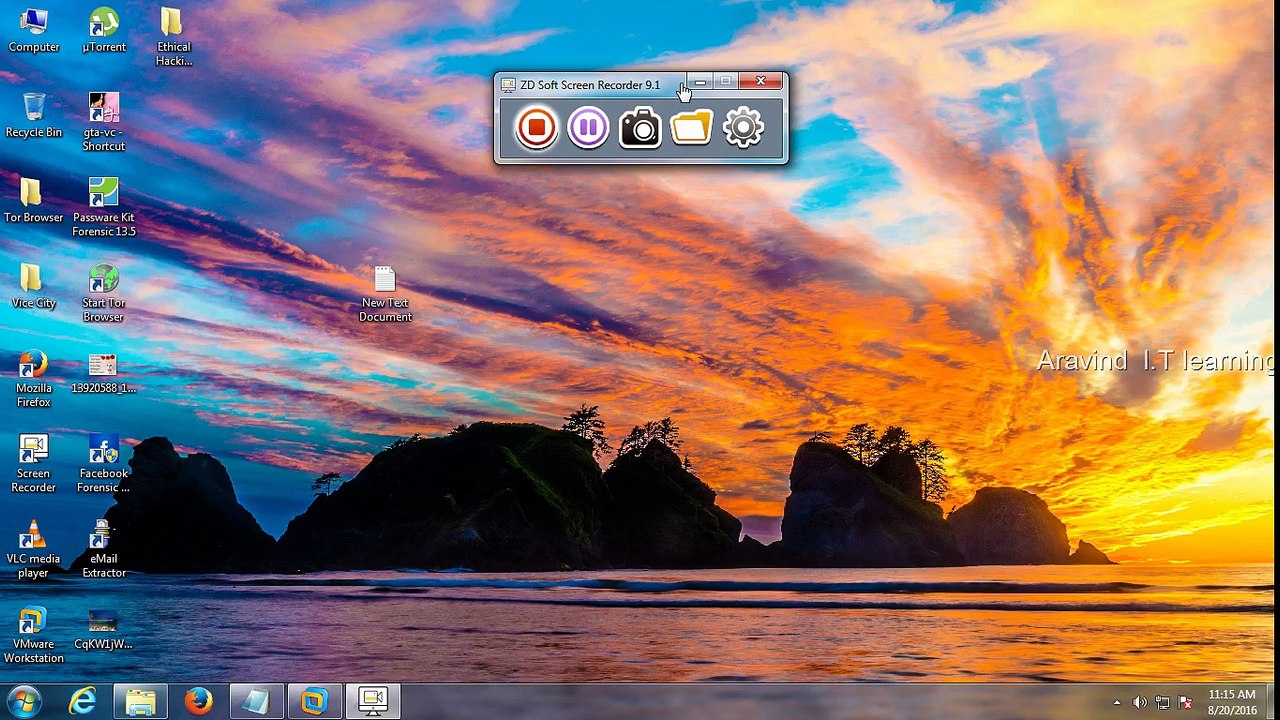The width and height of the screenshot is (1280, 720).
Task: Select the Start Tor Browser shortcut
Action: tap(104, 293)
